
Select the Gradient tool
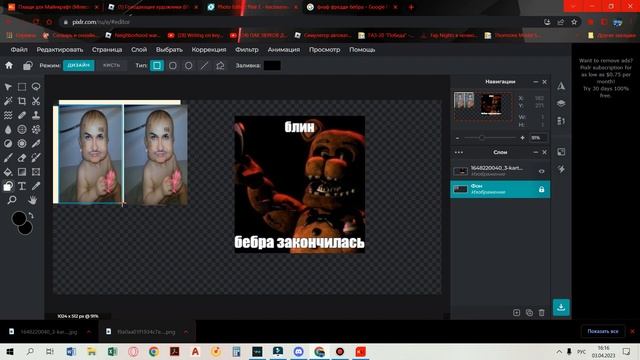pos(22,172)
